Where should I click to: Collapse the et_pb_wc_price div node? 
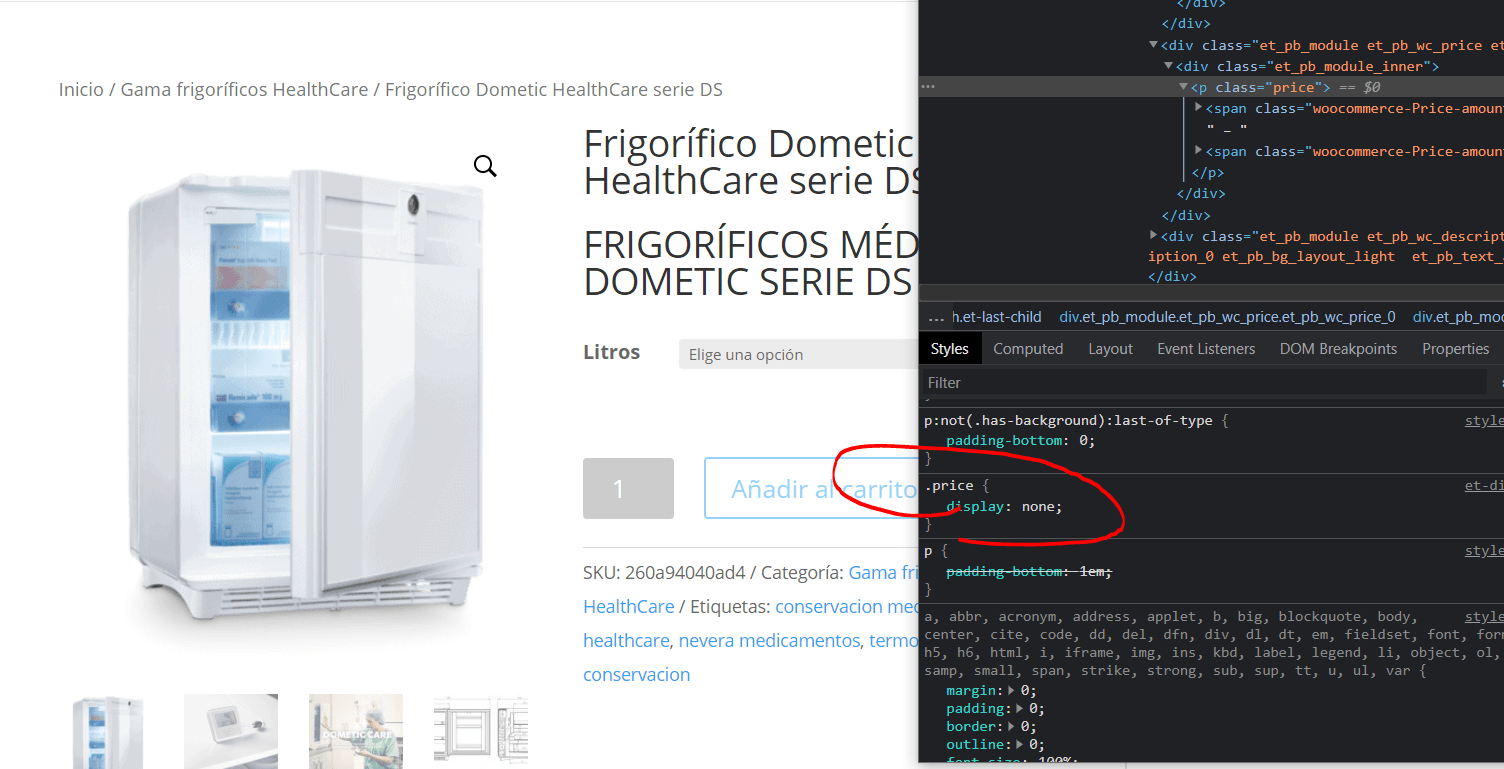click(1153, 45)
